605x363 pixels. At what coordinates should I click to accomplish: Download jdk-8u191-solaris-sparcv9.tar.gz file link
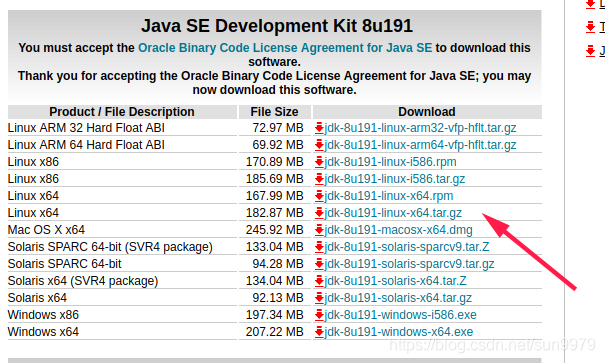point(410,263)
